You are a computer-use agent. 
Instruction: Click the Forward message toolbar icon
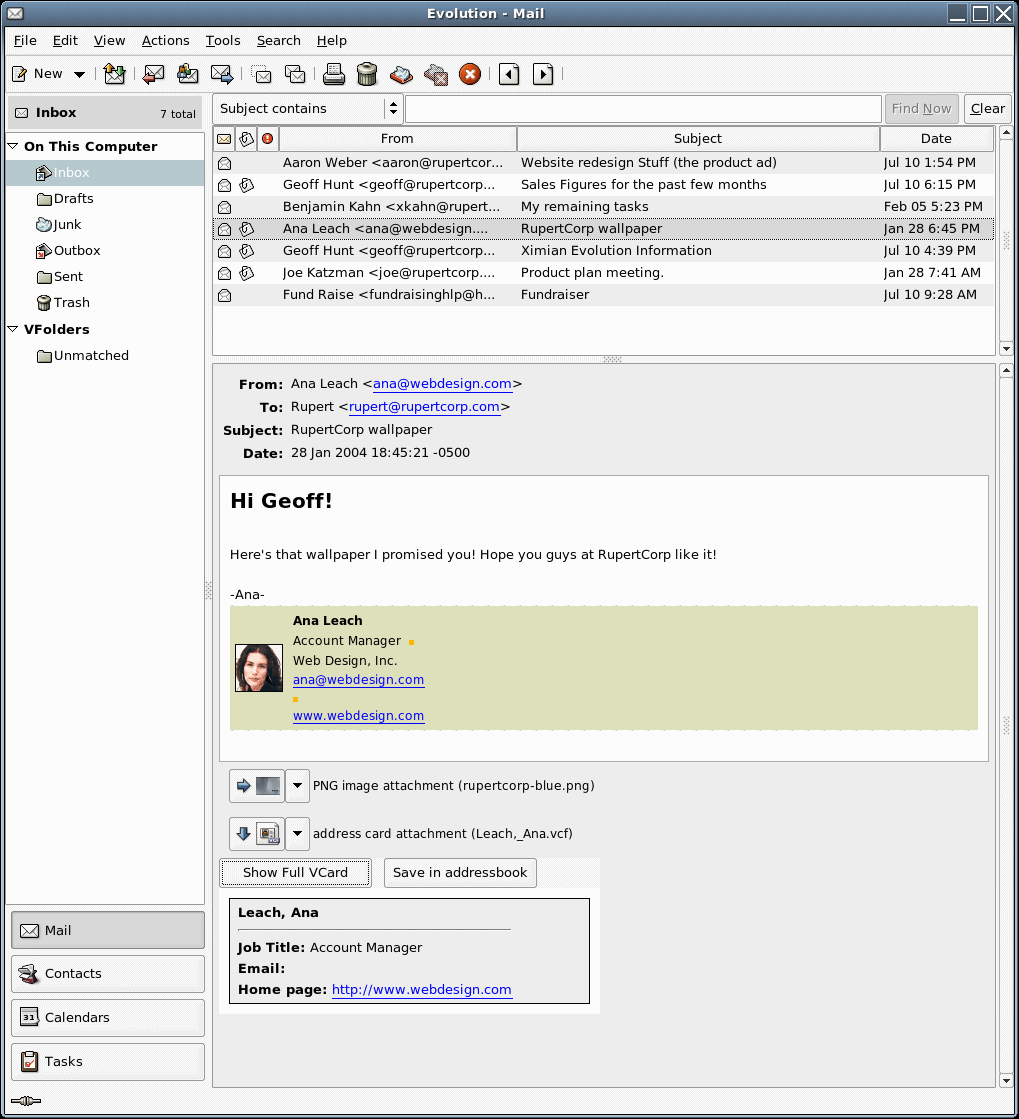click(x=221, y=74)
